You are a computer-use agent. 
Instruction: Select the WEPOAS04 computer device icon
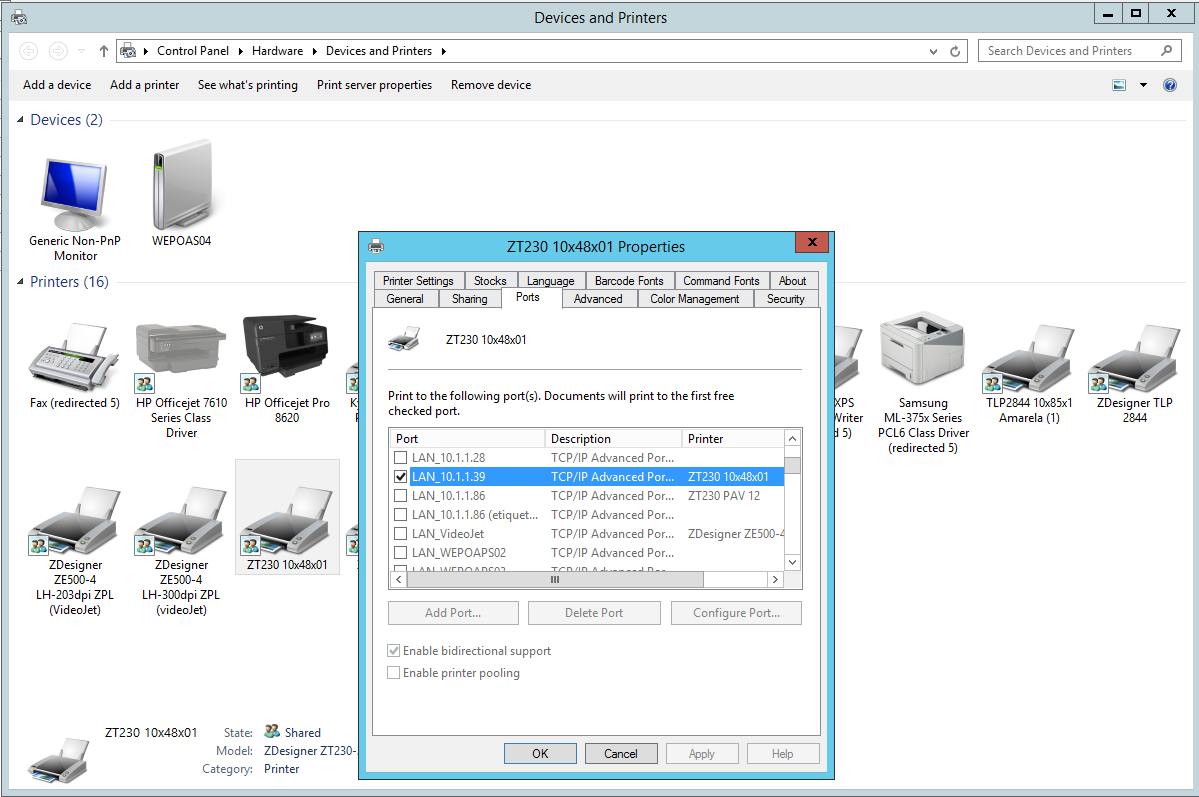182,184
